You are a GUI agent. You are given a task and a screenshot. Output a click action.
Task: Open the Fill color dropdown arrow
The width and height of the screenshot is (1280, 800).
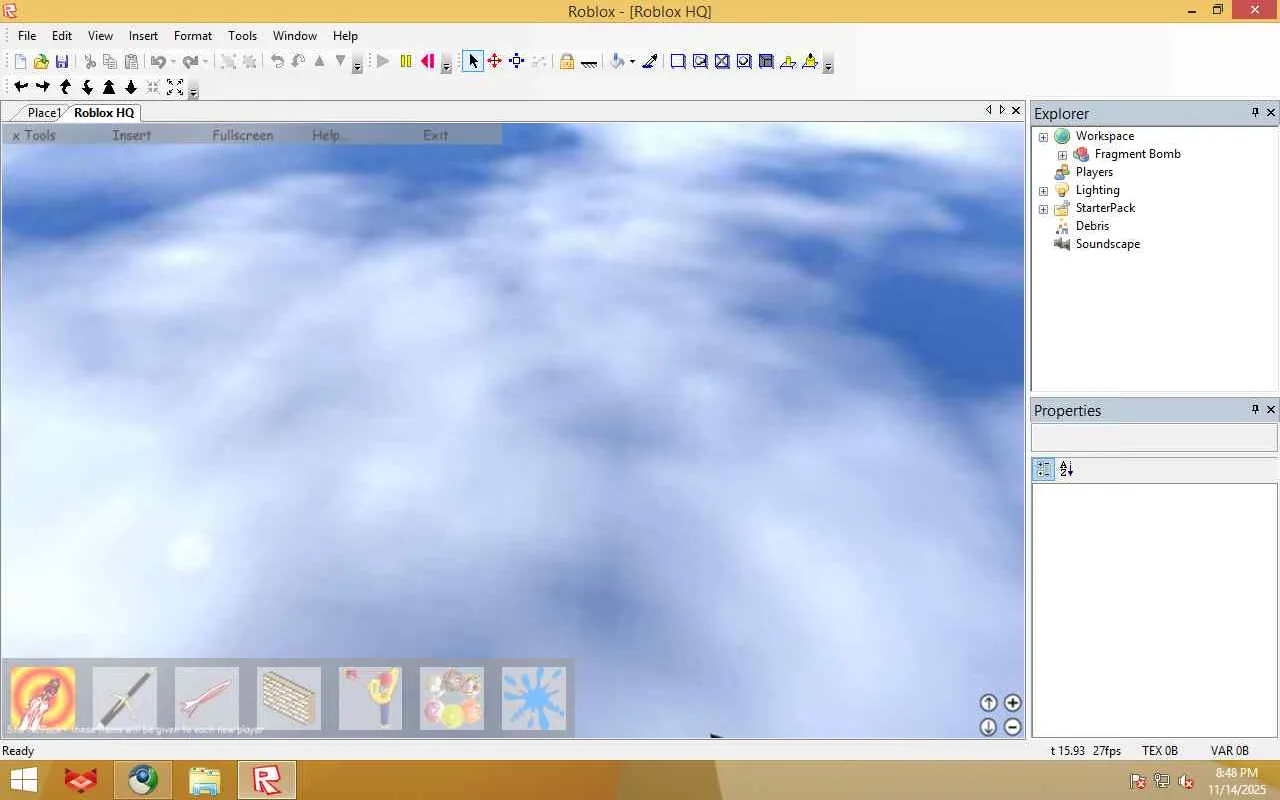[632, 62]
